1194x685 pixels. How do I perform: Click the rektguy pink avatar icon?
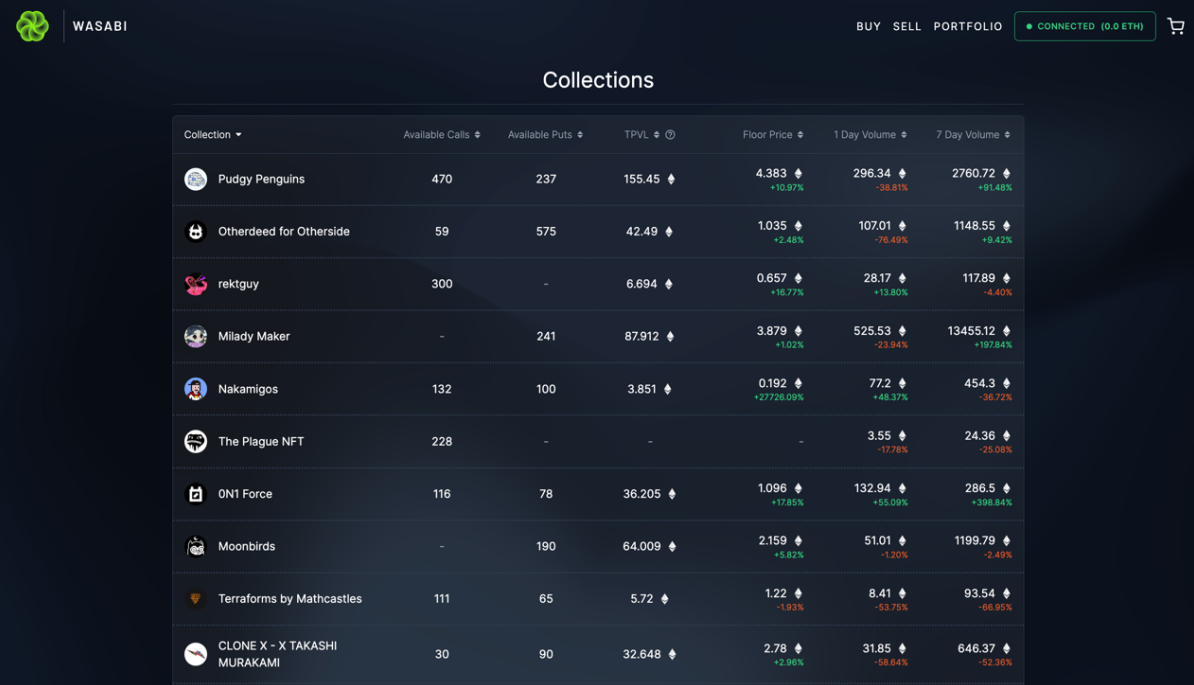click(196, 284)
